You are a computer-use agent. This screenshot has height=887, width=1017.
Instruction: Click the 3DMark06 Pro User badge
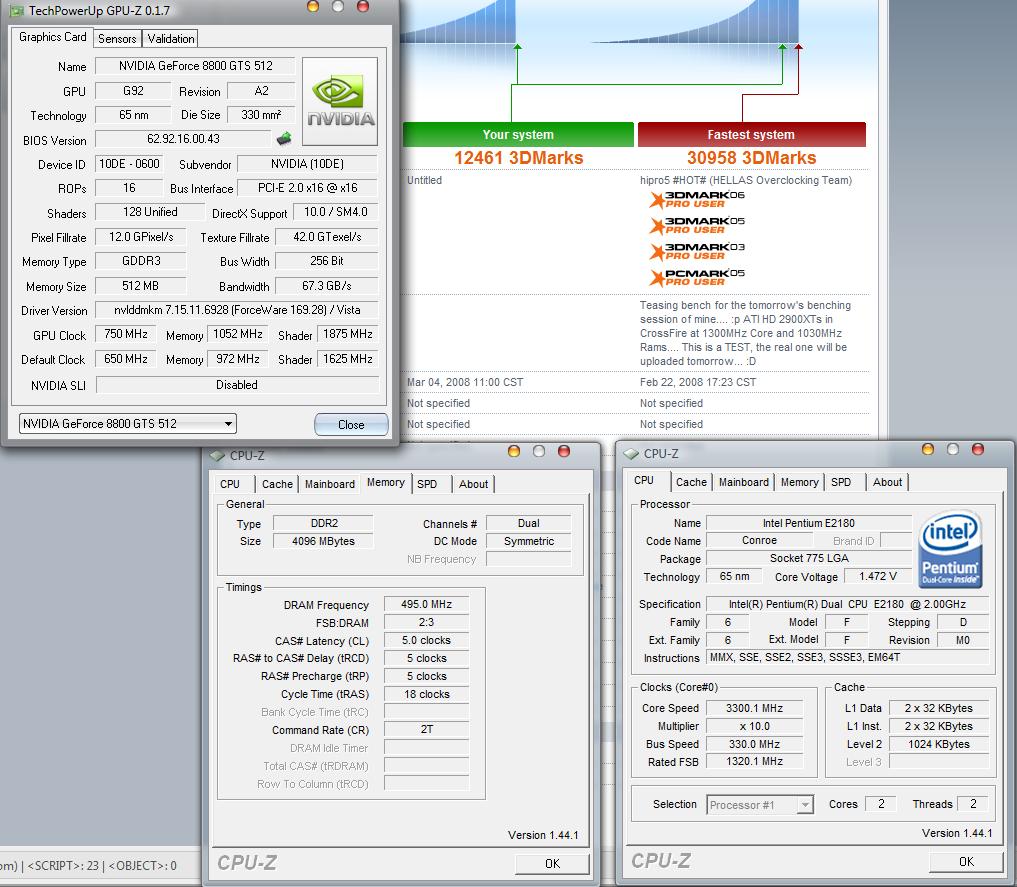tap(697, 200)
